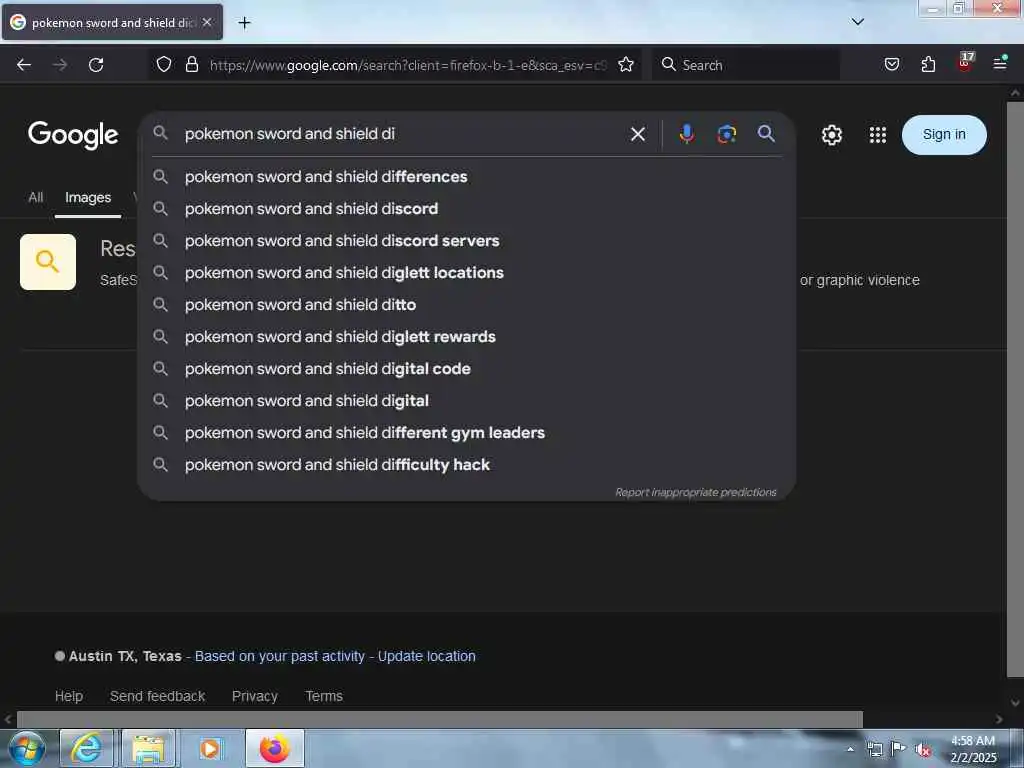The height and width of the screenshot is (768, 1024).
Task: Choose suggestion 'pokemon sword and shield digital'
Action: [466, 401]
